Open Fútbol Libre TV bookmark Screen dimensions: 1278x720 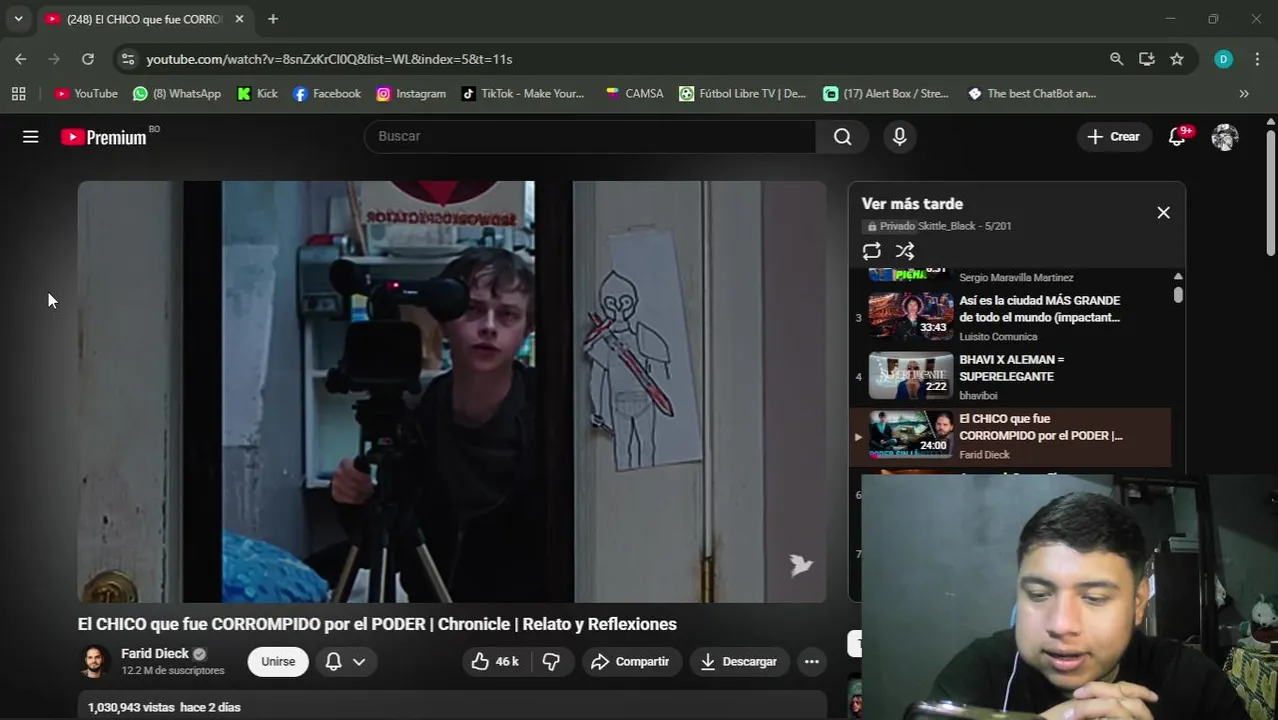point(743,93)
